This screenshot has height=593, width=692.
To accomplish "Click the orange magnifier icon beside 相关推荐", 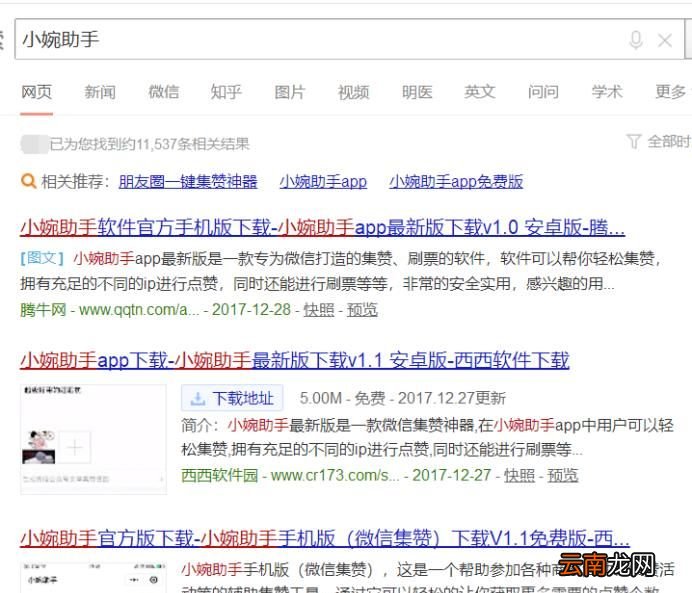I will click(x=29, y=181).
